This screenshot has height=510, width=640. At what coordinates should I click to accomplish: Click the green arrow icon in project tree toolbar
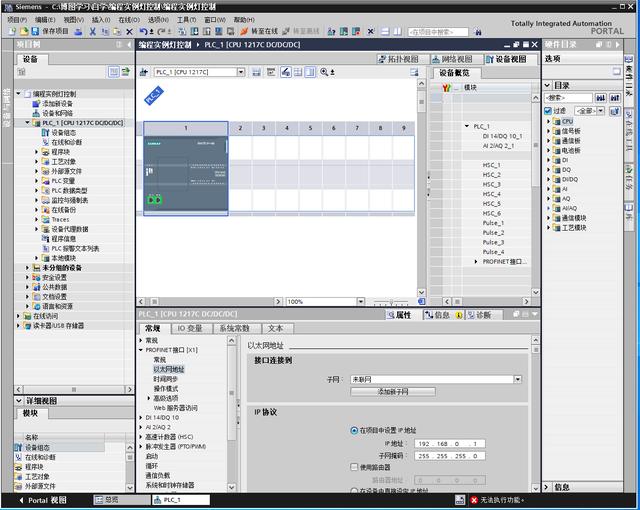coord(126,72)
